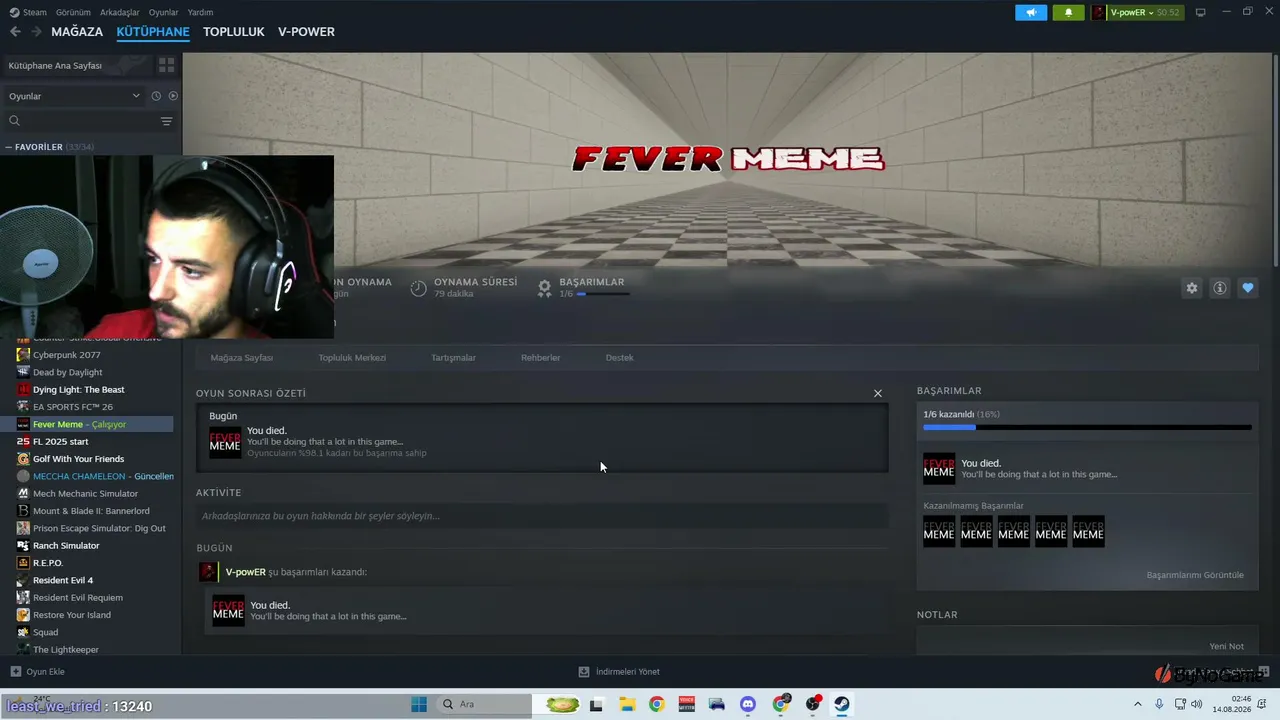The width and height of the screenshot is (1280, 720).
Task: Open Discord from the Windows taskbar
Action: point(747,704)
